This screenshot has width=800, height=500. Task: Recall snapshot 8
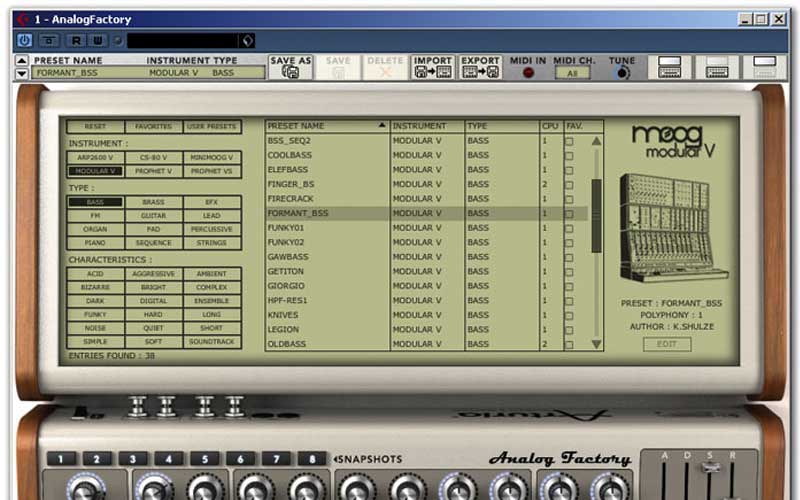[x=312, y=459]
